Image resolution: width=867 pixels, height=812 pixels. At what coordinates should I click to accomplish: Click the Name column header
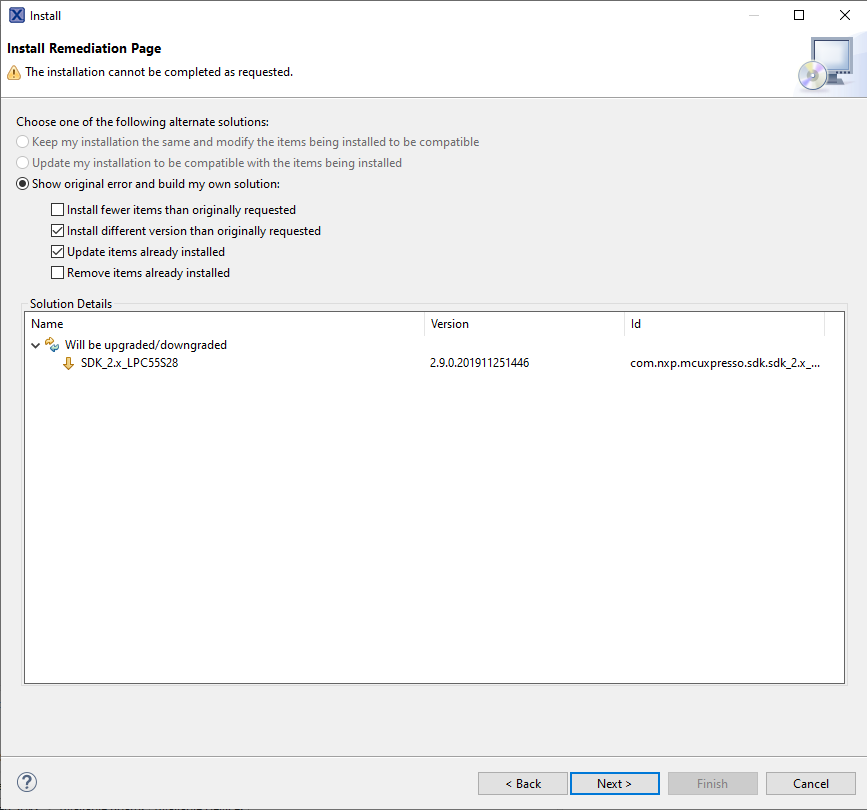[x=47, y=324]
